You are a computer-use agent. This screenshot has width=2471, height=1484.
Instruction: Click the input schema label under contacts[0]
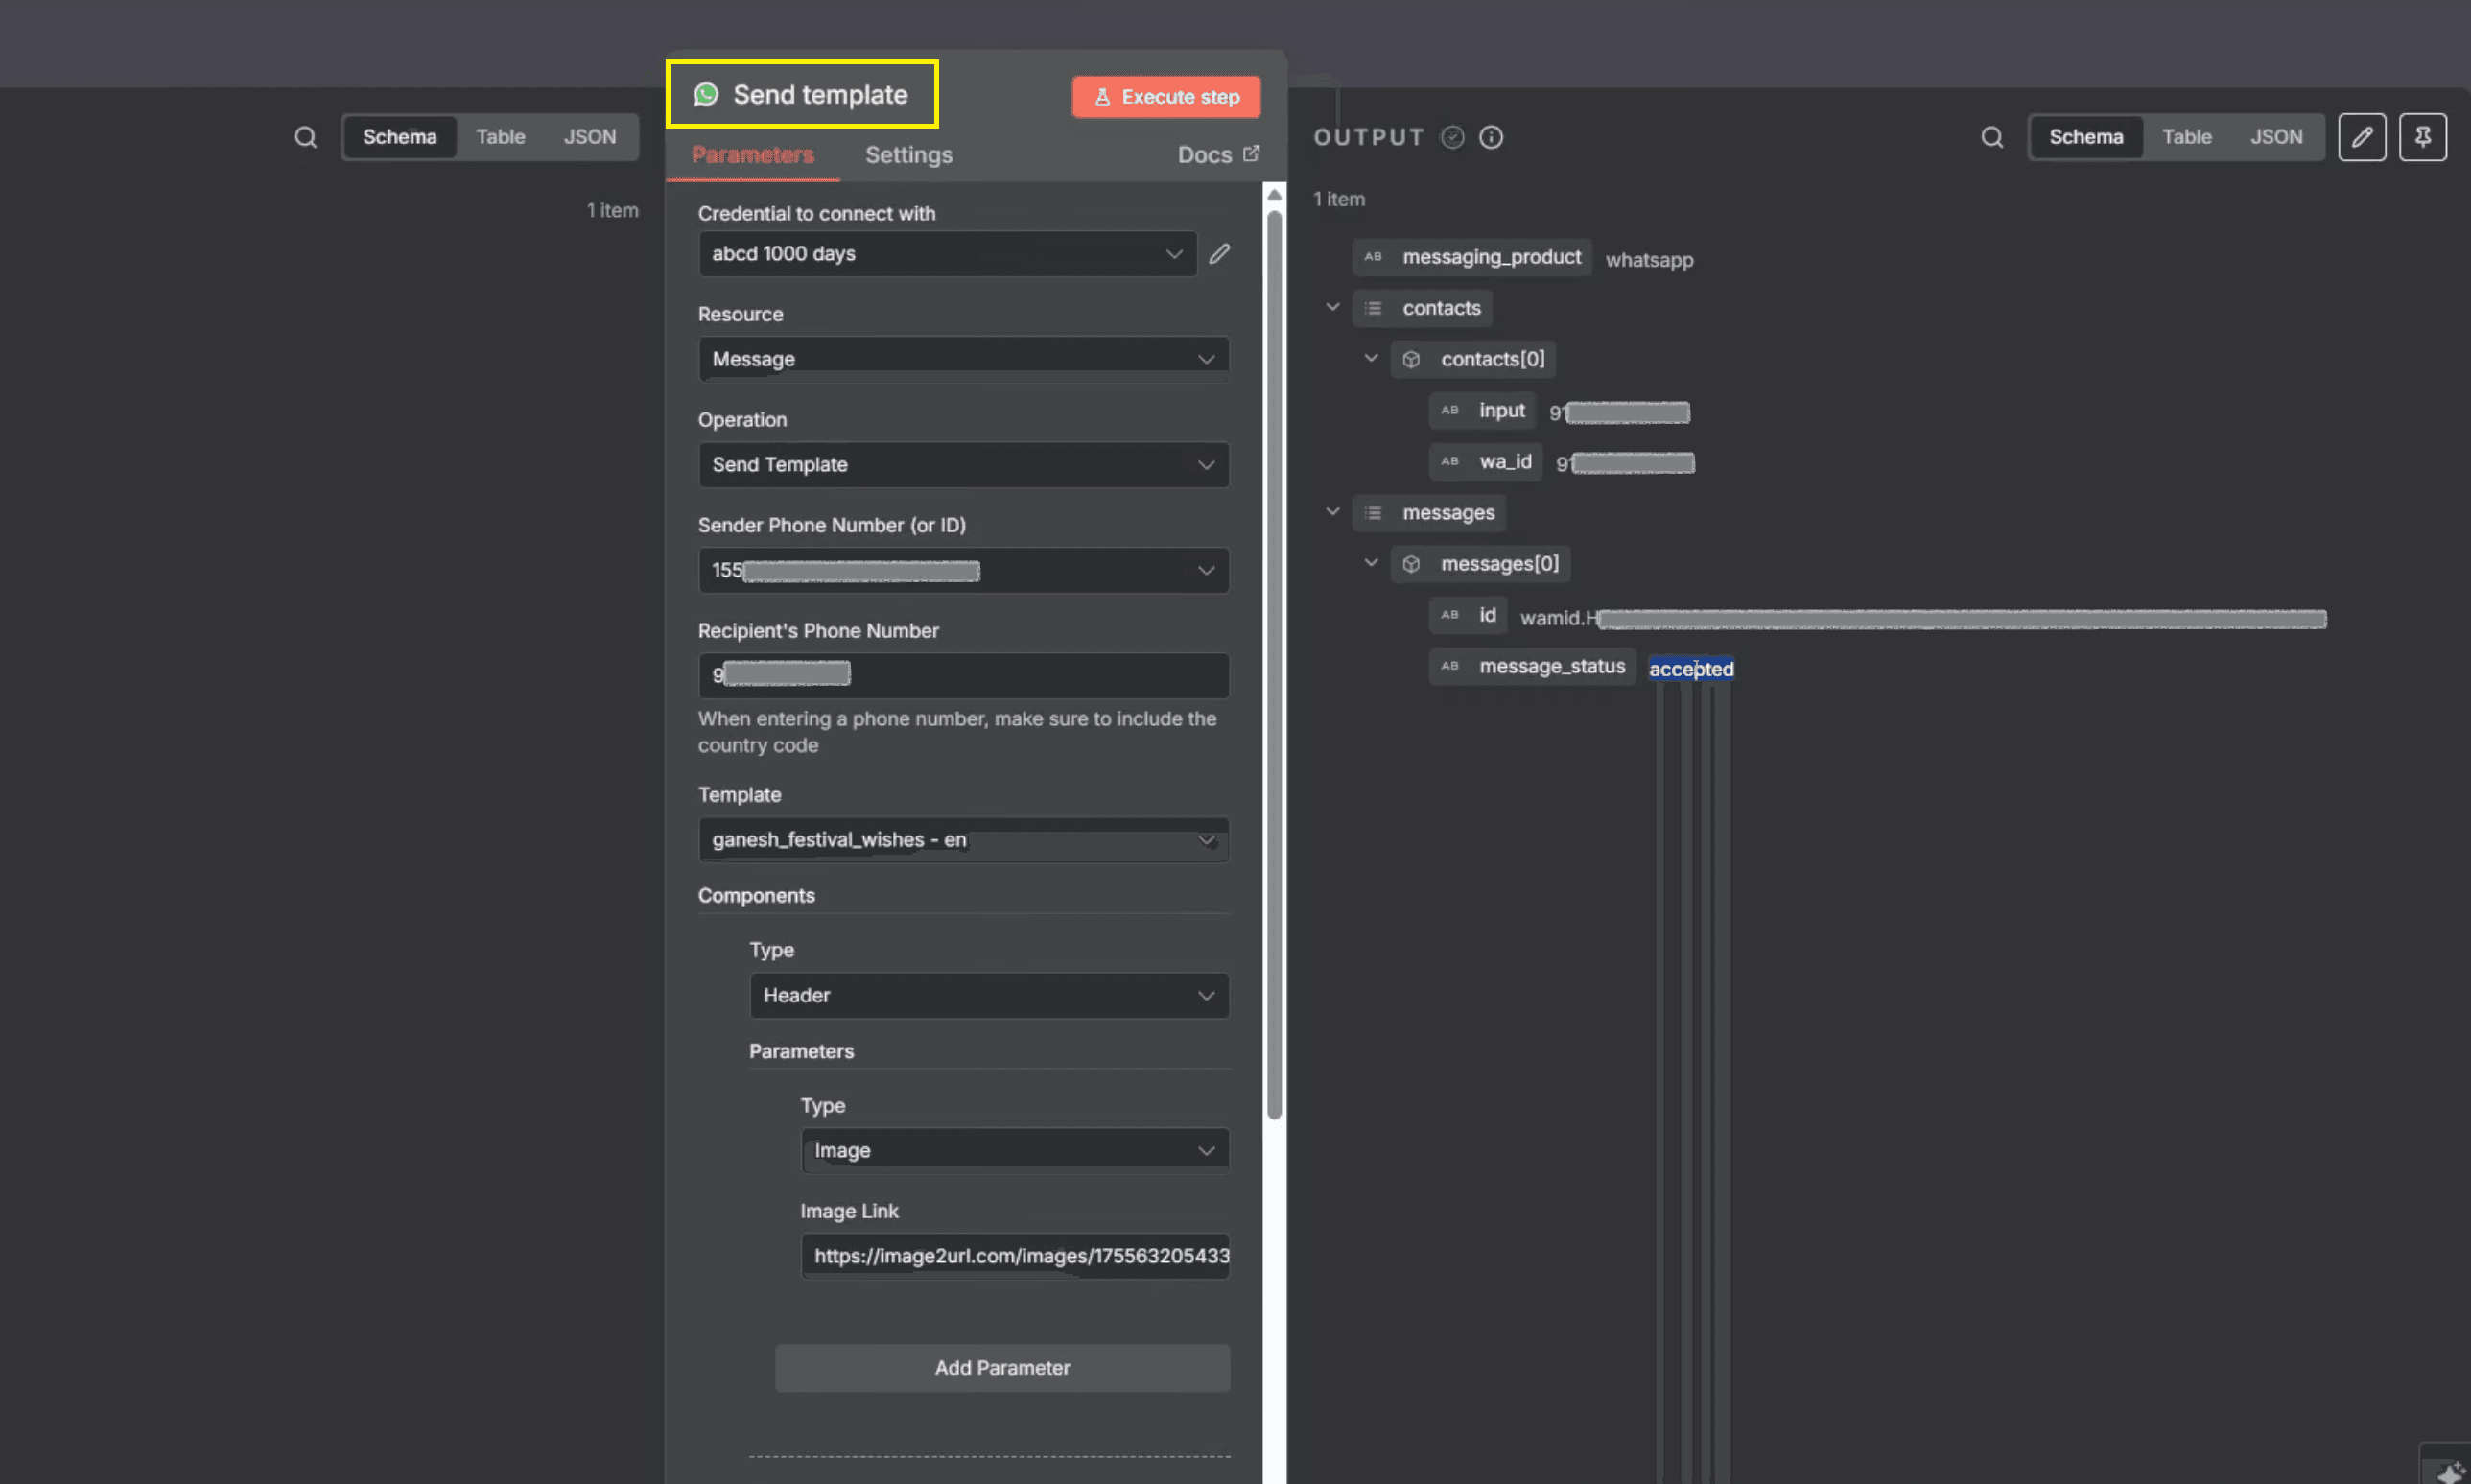pyautogui.click(x=1502, y=410)
